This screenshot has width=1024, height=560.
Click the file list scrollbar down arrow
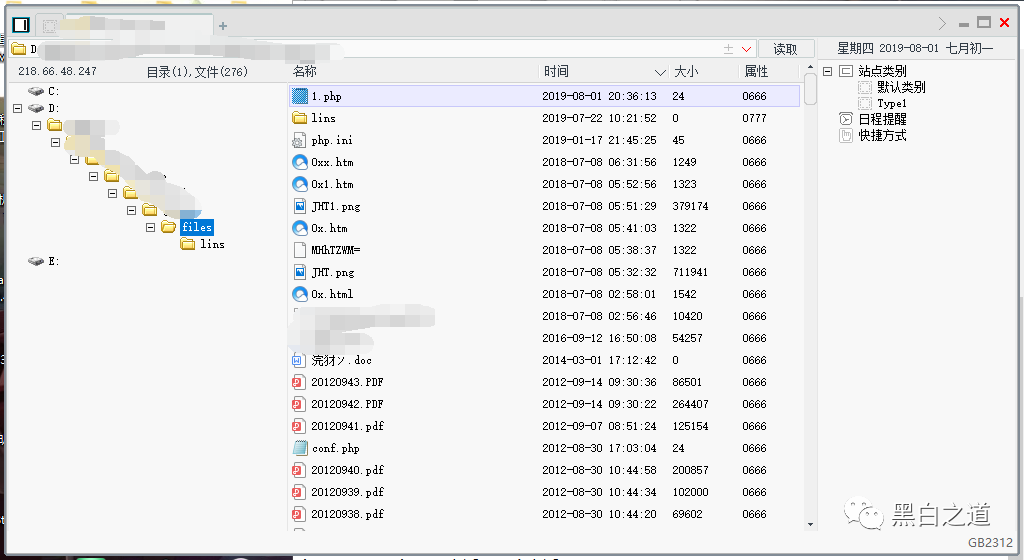(x=810, y=523)
